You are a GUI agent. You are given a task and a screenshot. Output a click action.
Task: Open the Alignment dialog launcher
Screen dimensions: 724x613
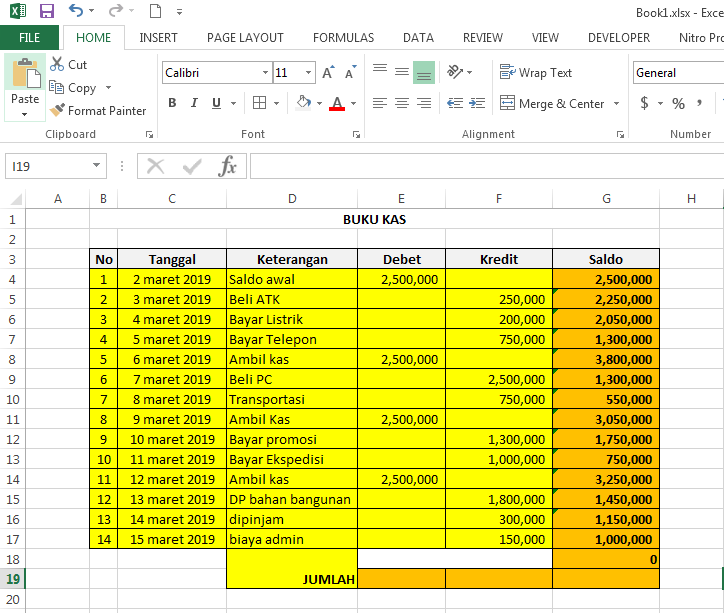pyautogui.click(x=620, y=134)
